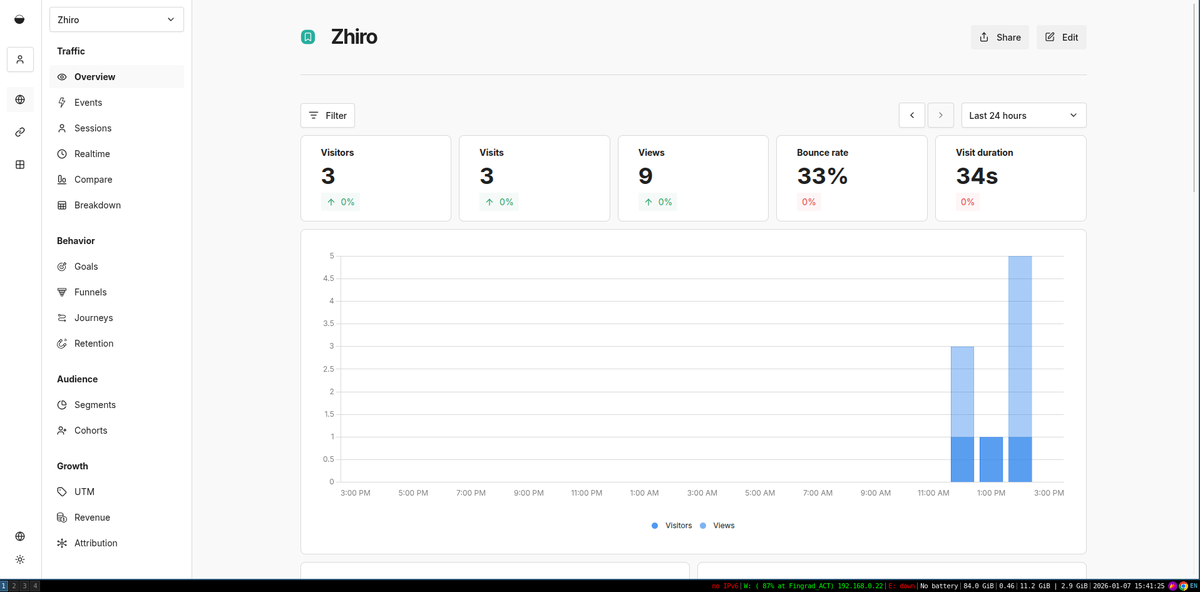This screenshot has height=592, width=1200.
Task: Click the Sessions person icon
Action: 62,128
